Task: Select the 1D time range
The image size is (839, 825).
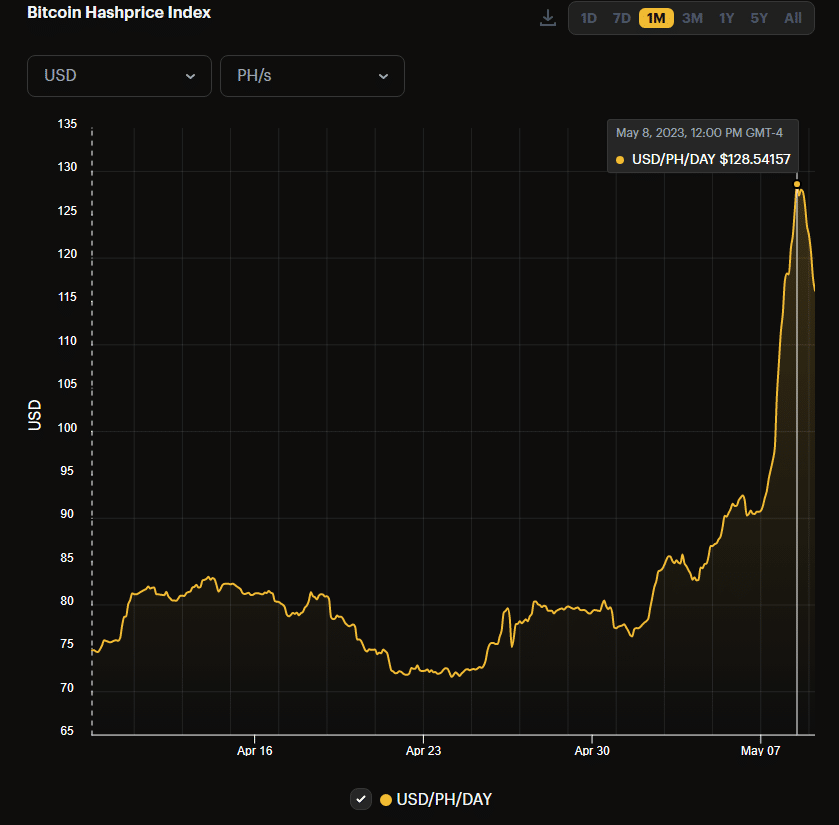Action: pos(589,18)
